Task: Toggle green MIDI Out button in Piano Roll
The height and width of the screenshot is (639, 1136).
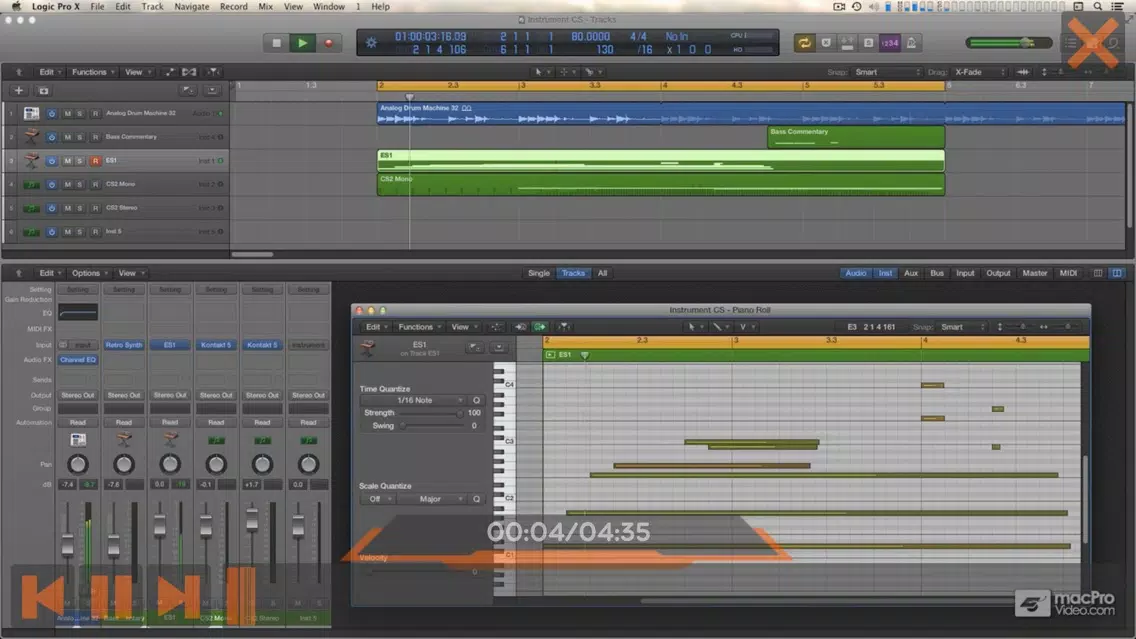Action: [540, 327]
